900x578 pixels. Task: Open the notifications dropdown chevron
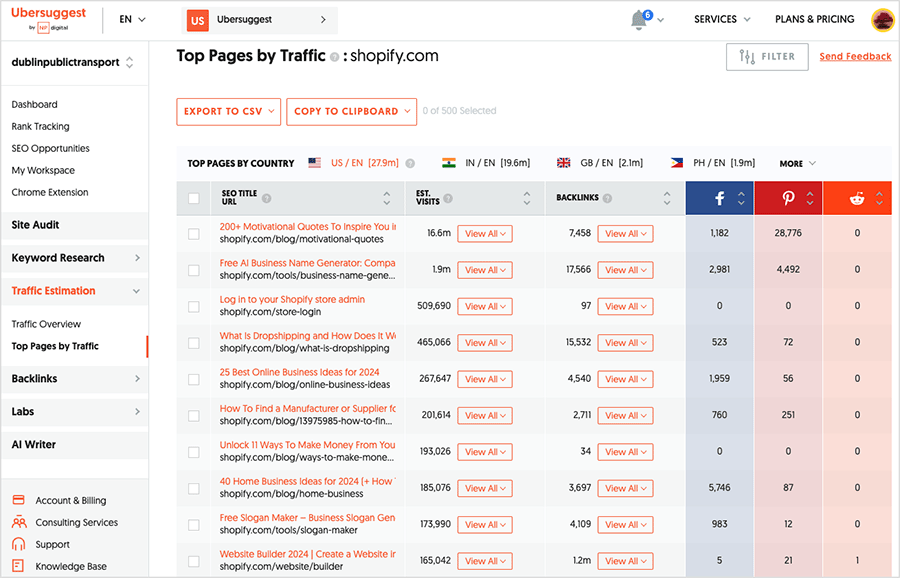tap(661, 20)
